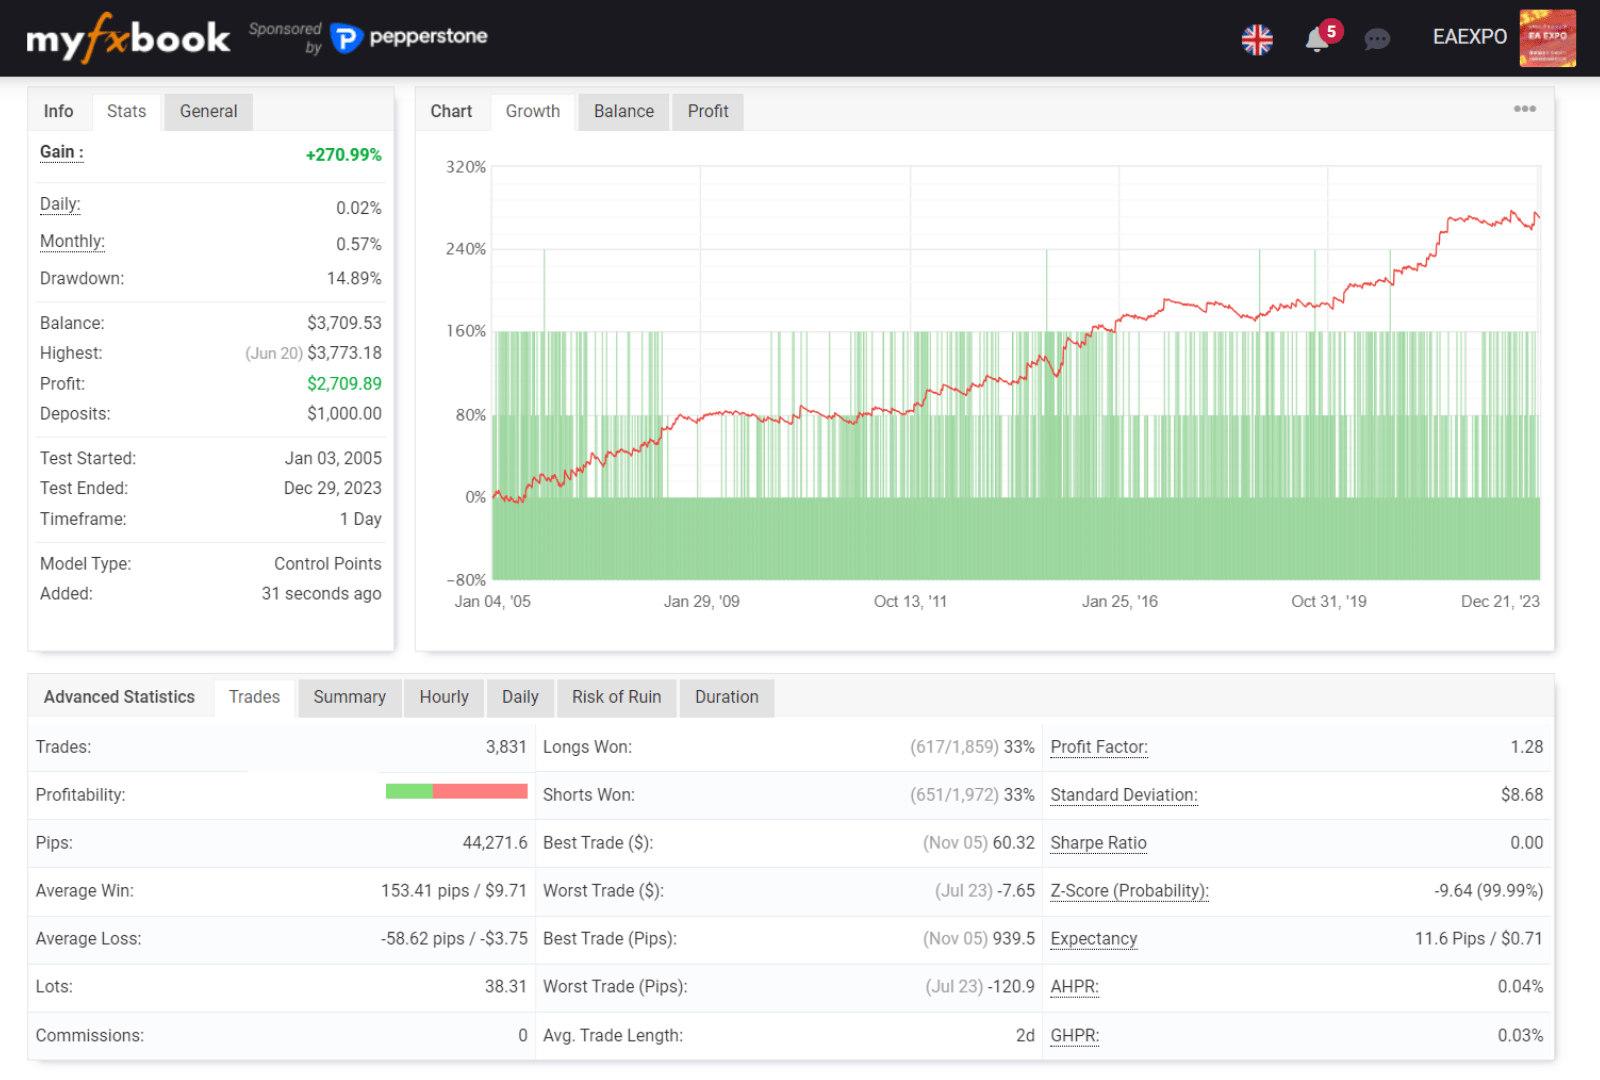Open the Hourly statistics tab
Viewport: 1600px width, 1080px height.
(444, 697)
